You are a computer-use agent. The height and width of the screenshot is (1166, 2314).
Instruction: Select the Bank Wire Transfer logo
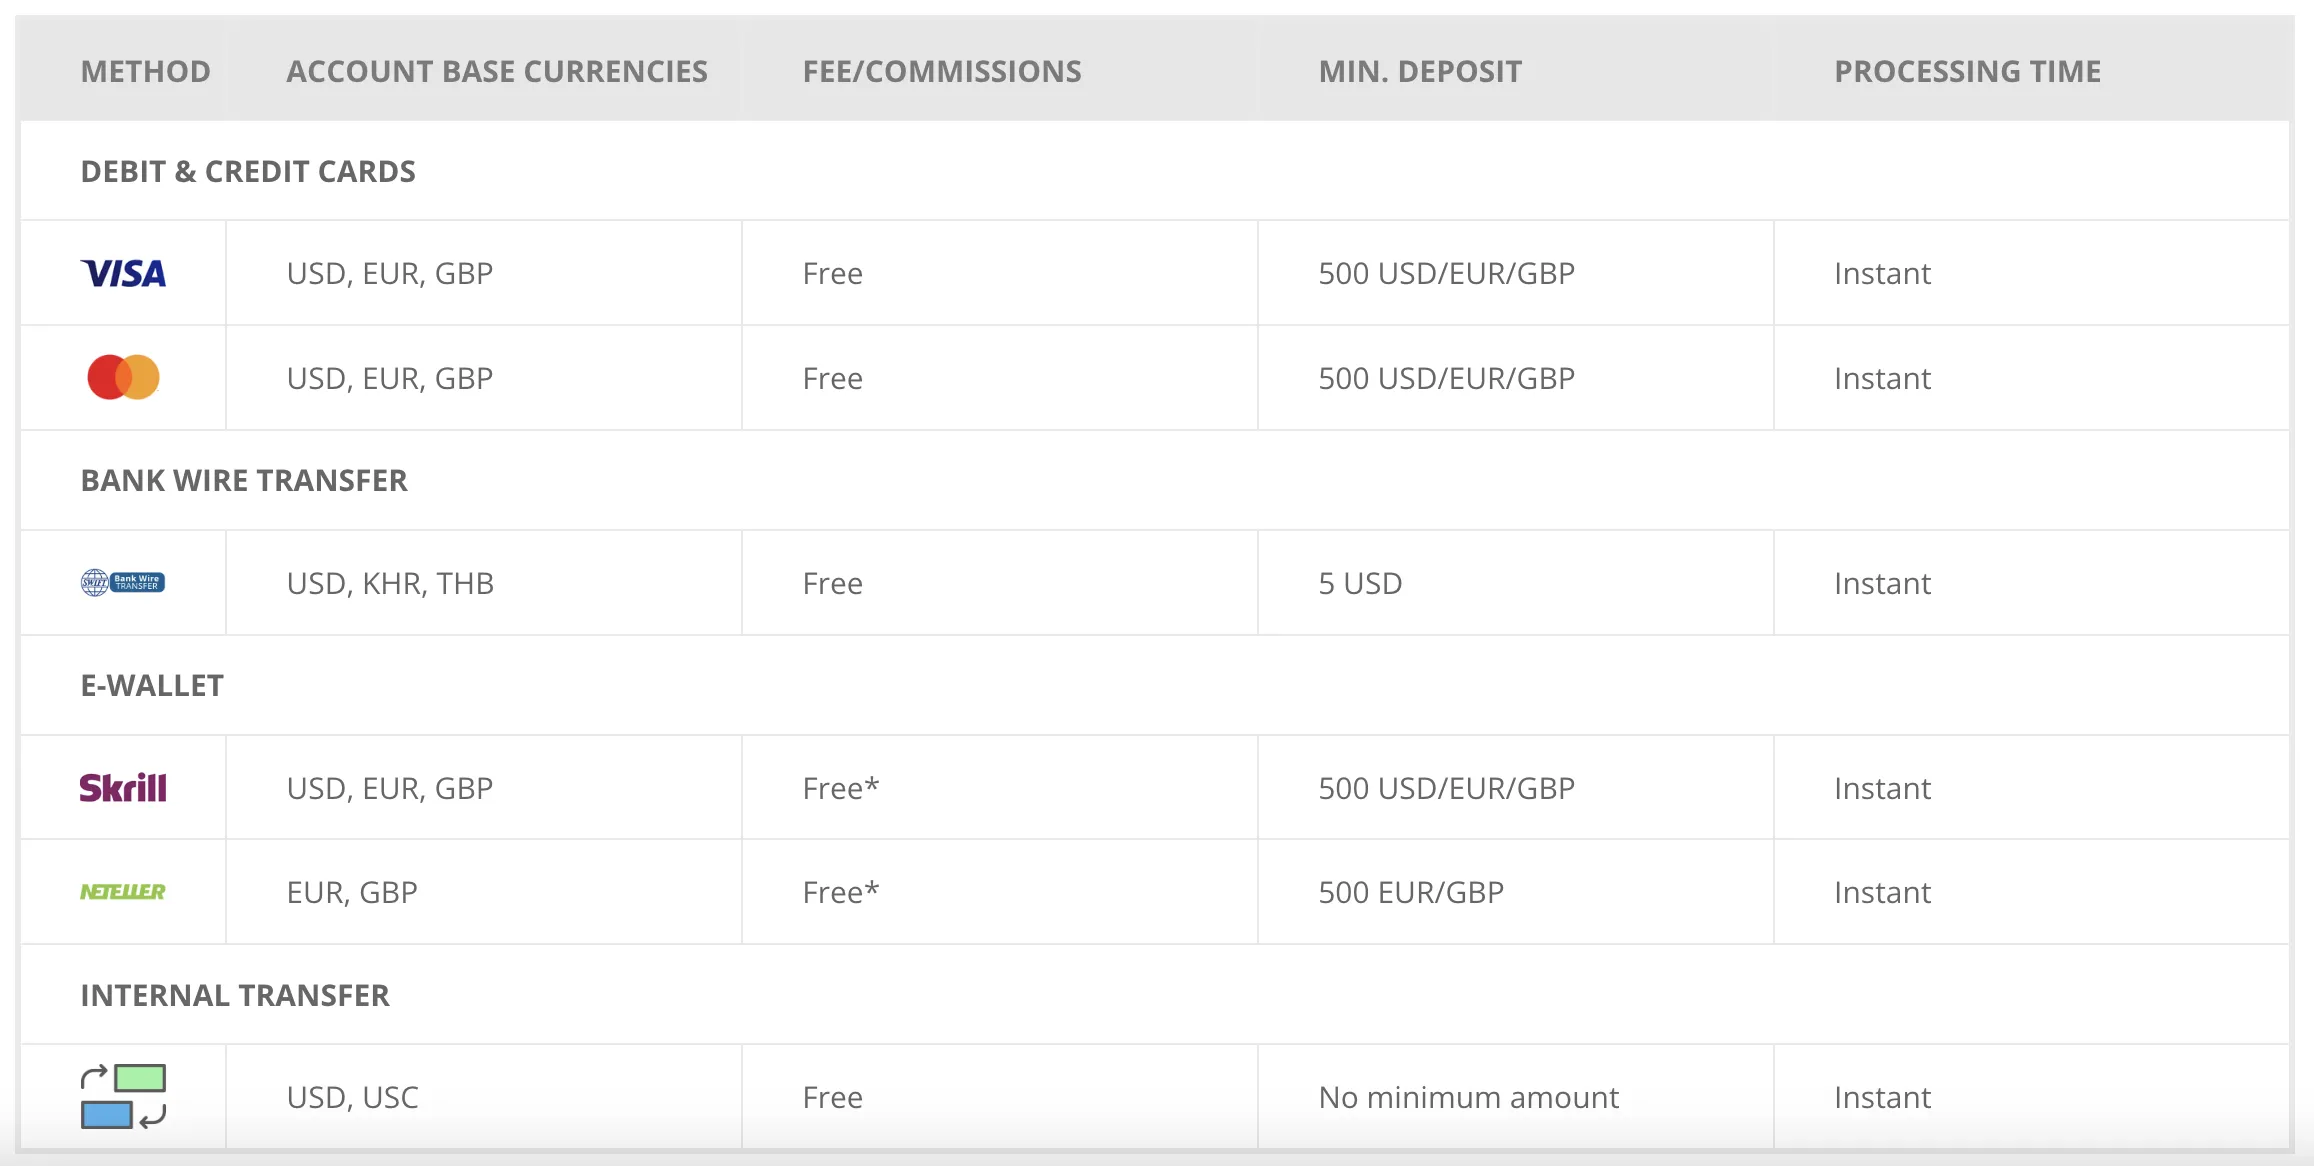point(123,582)
